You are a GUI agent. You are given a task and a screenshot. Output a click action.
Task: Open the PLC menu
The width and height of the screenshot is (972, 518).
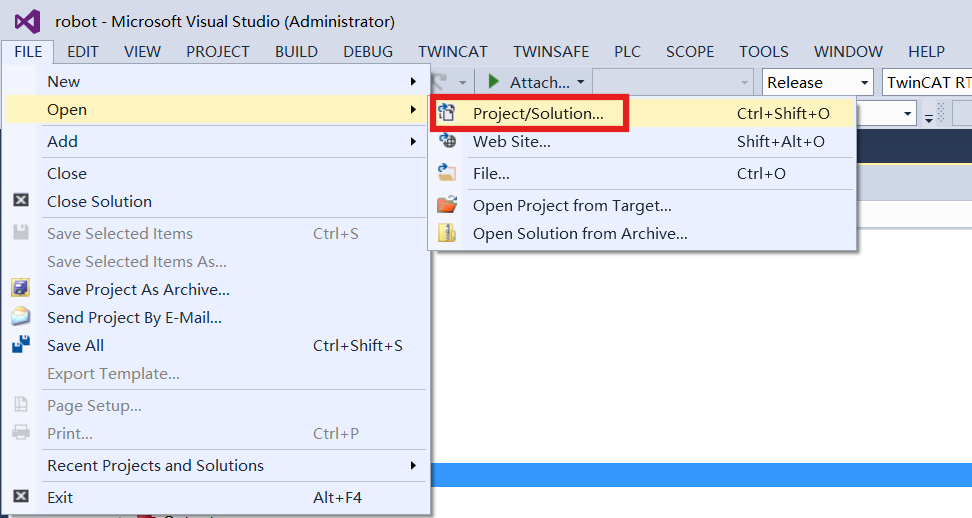point(627,52)
